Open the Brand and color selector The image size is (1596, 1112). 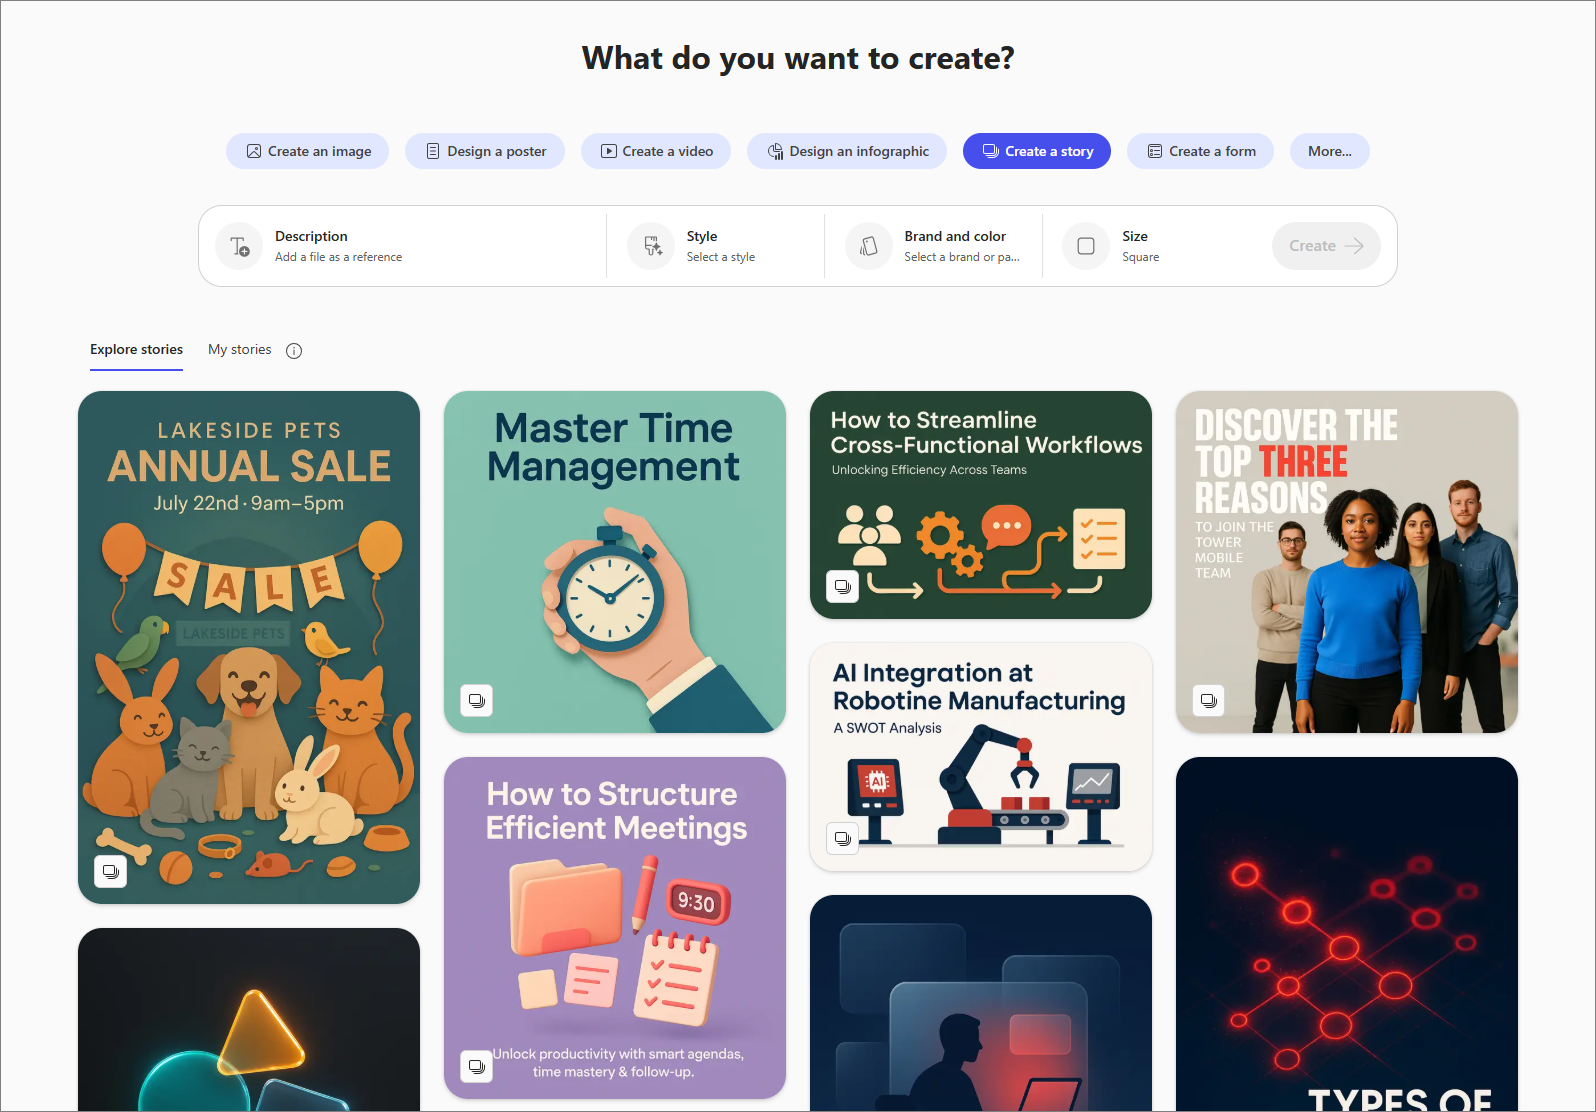tap(933, 246)
